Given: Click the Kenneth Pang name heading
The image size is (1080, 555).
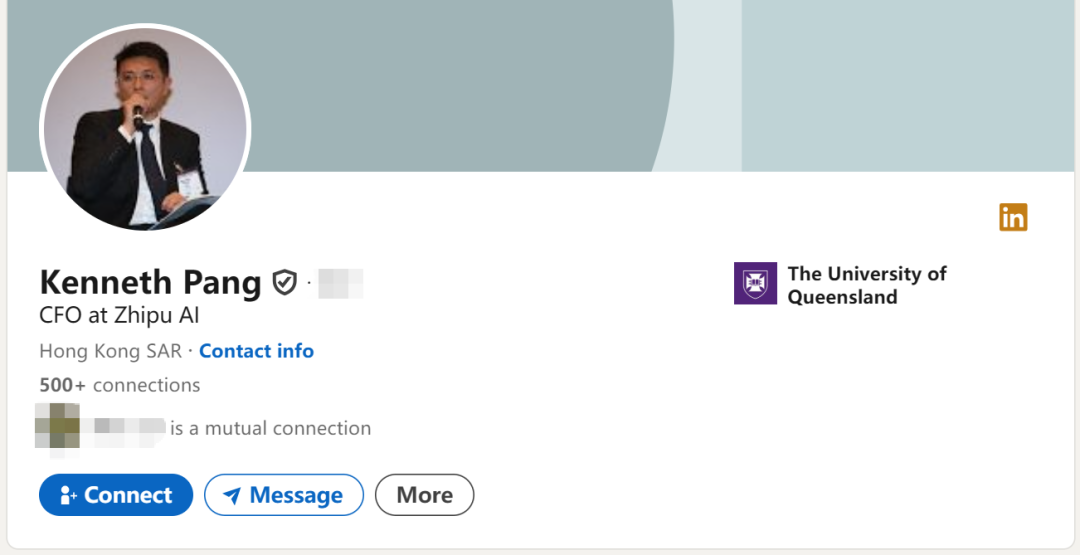Looking at the screenshot, I should pos(150,282).
